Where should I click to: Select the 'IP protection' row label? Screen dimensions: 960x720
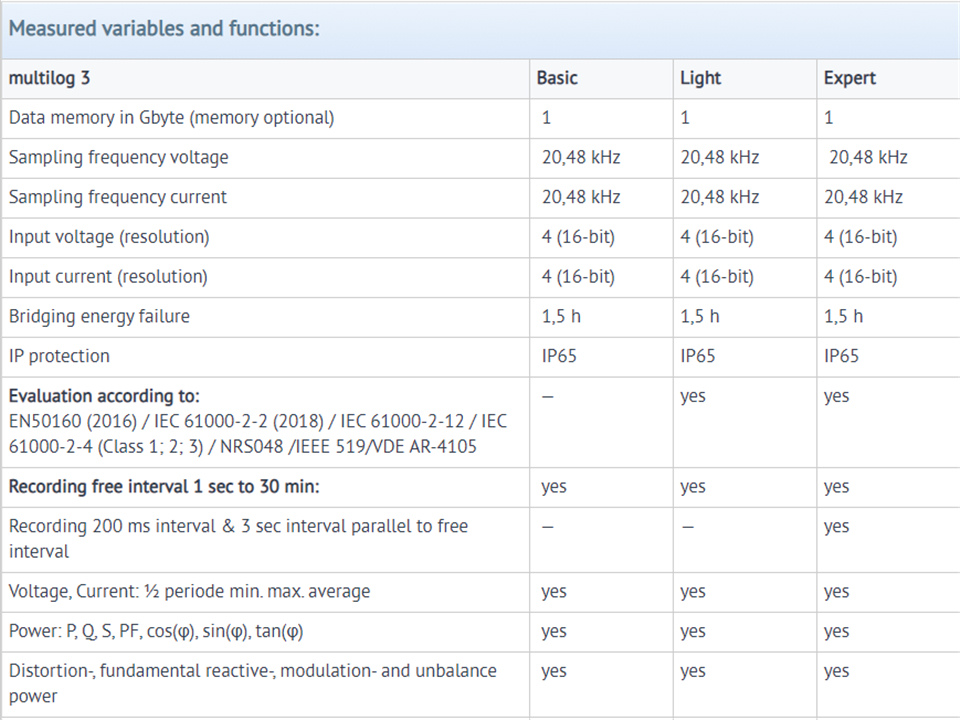tap(59, 356)
